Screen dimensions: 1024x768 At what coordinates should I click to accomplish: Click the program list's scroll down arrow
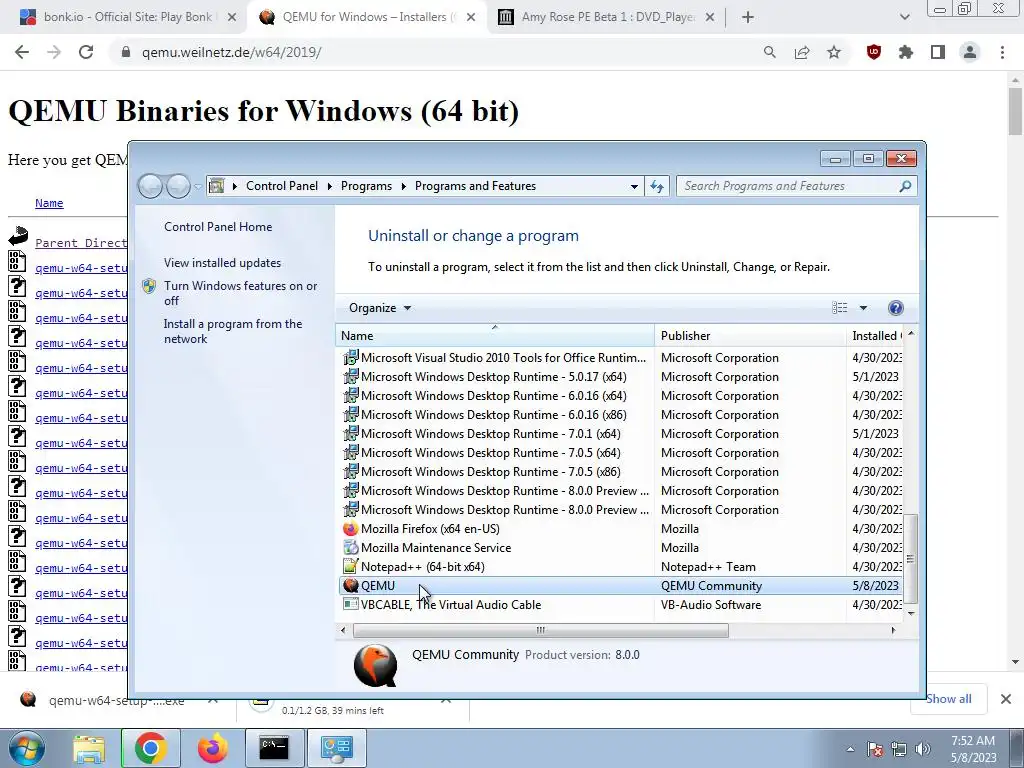911,613
